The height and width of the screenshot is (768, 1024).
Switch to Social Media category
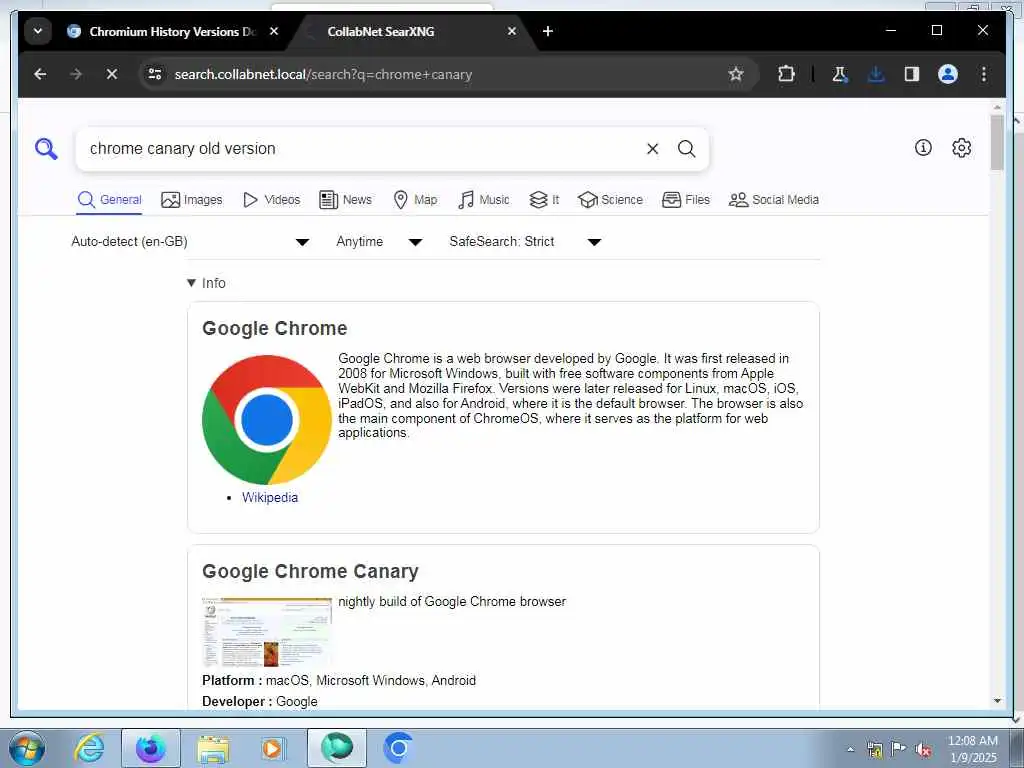773,200
